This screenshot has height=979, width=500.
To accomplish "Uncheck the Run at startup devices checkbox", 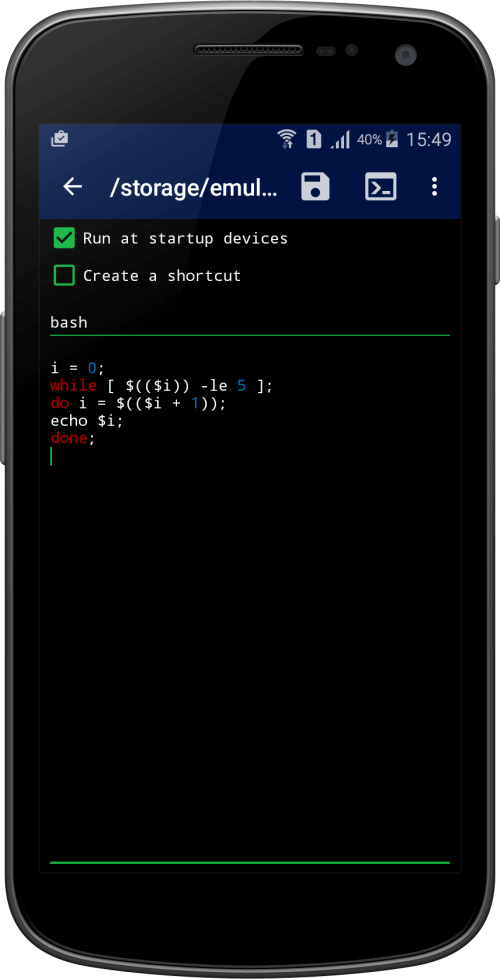I will coord(64,238).
